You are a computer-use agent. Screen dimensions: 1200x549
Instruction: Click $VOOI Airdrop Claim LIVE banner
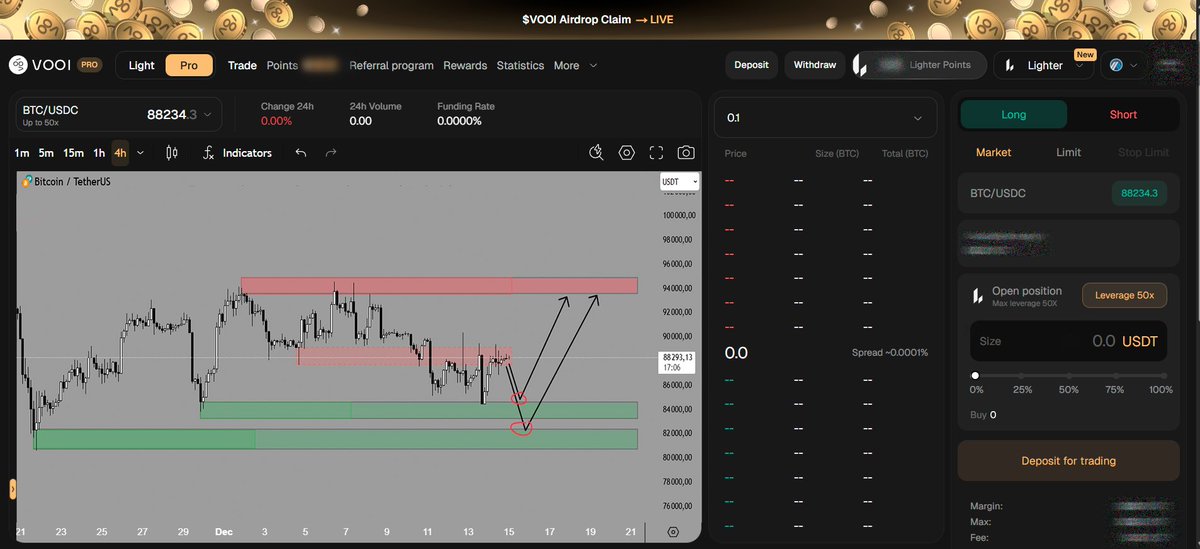[598, 19]
